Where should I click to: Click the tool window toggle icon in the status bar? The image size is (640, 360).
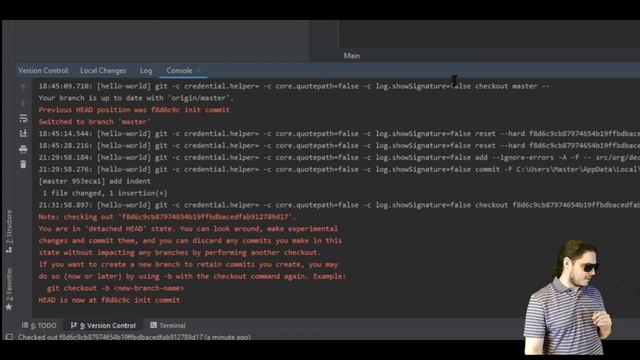9,337
